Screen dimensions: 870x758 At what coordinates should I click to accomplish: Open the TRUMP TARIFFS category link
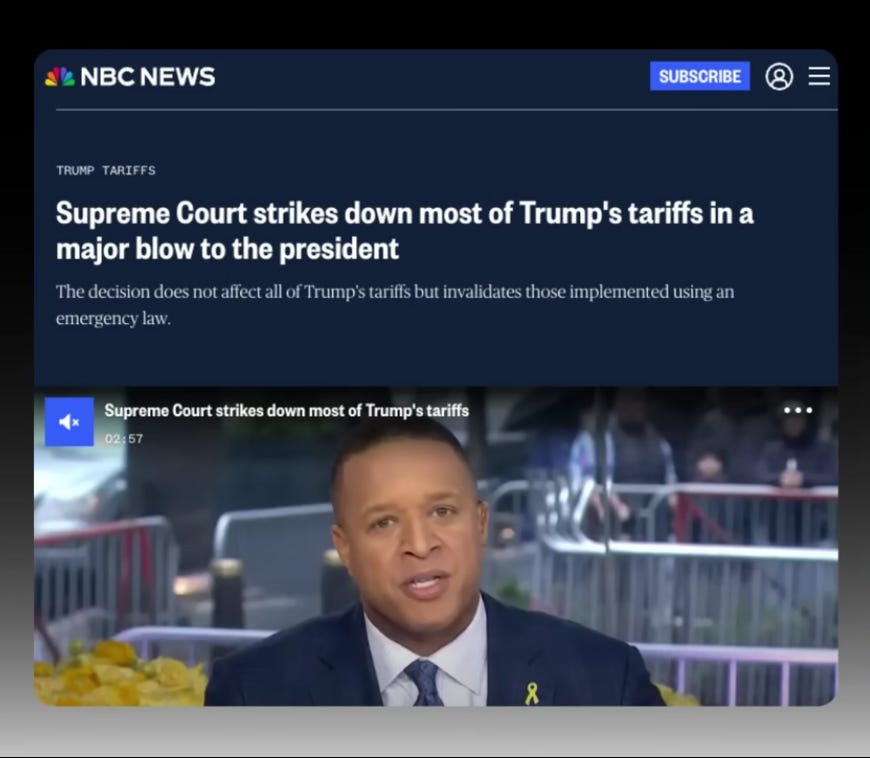pyautogui.click(x=105, y=170)
